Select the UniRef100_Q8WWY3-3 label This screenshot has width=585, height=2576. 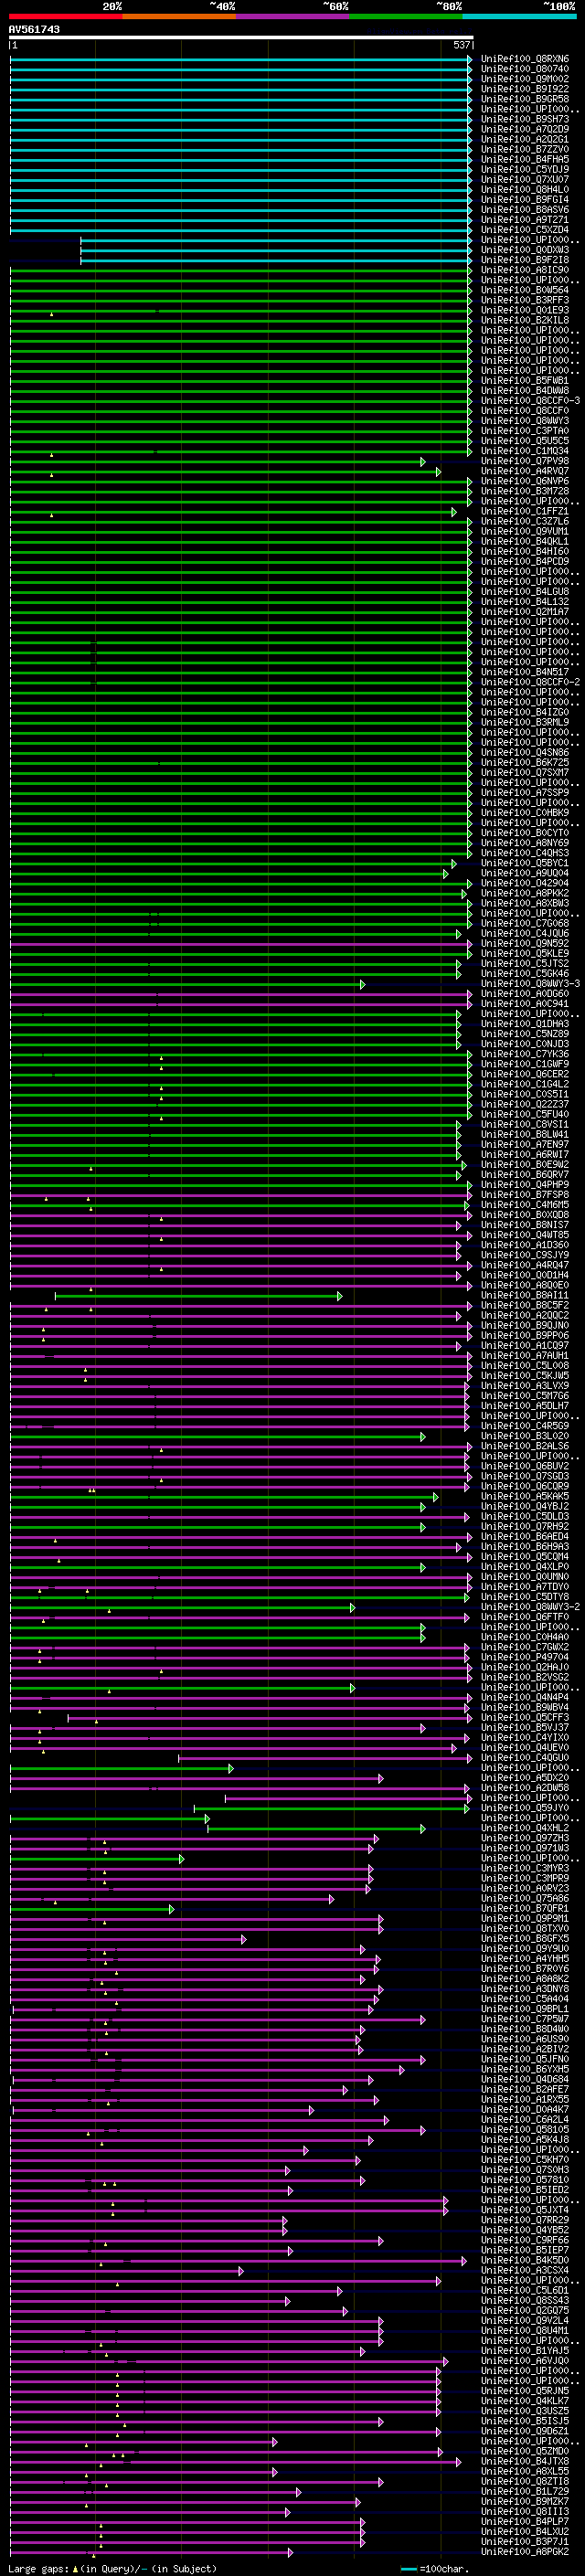530,984
